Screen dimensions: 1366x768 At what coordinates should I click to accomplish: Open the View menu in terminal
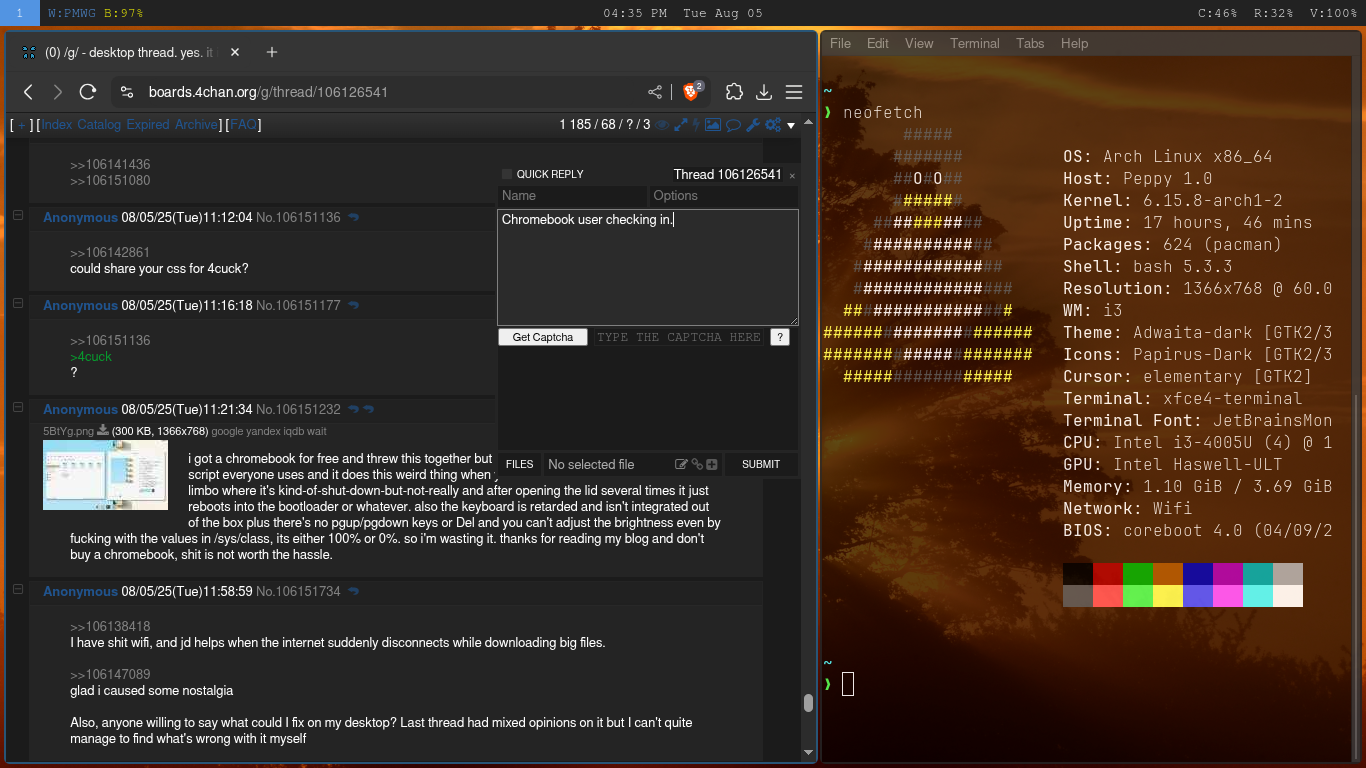(919, 43)
